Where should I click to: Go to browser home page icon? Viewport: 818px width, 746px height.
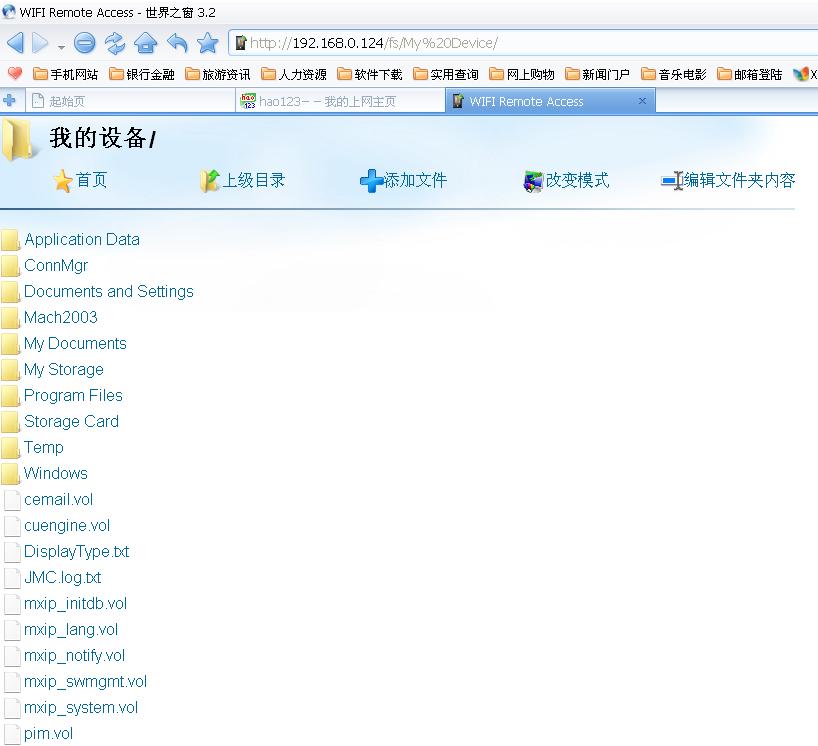click(x=146, y=43)
